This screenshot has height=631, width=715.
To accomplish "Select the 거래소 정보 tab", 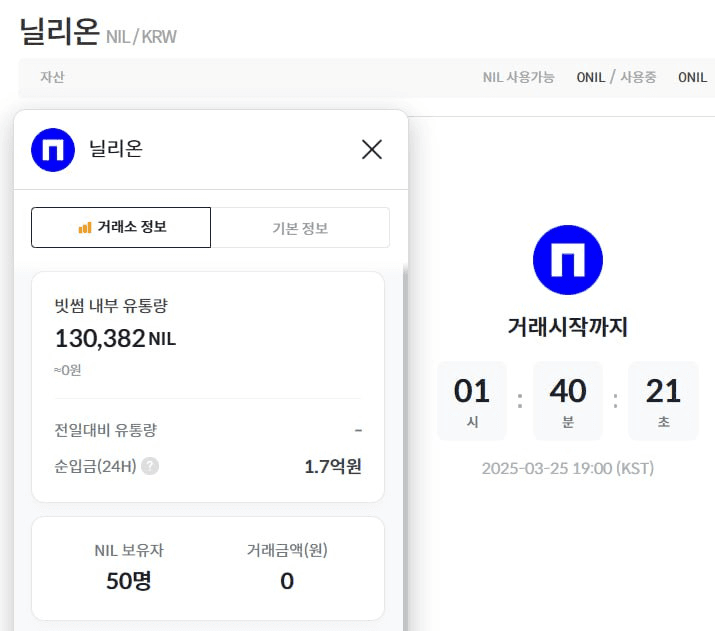I will point(121,227).
